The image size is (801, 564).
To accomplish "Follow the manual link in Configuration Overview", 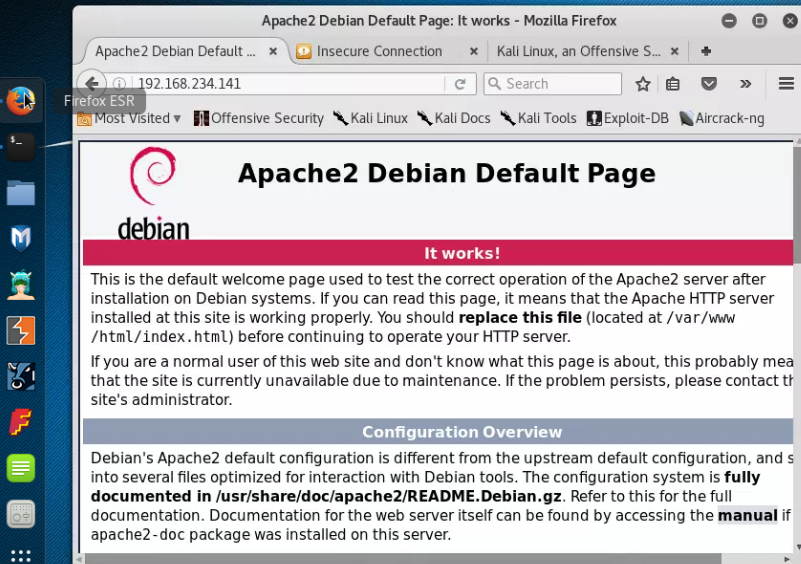I will coord(747,515).
